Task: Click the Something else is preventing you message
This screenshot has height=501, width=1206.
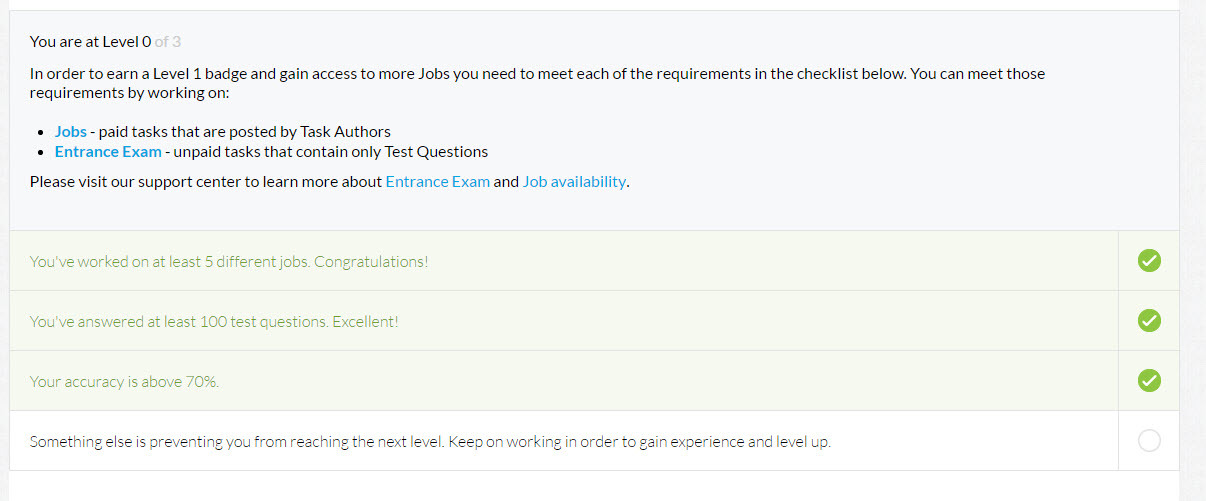Action: pos(430,441)
